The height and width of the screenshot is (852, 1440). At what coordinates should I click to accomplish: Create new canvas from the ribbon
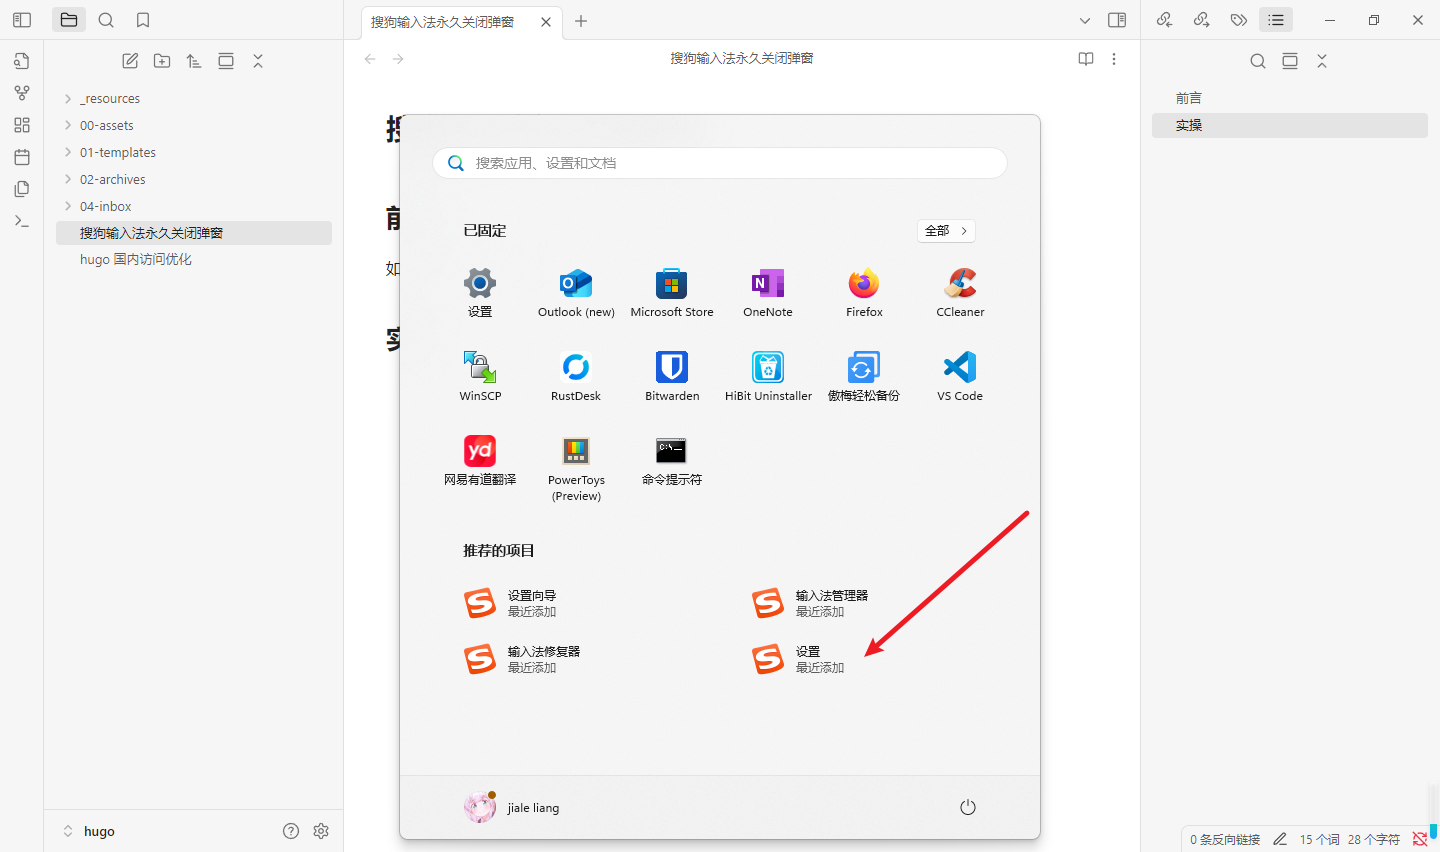click(x=22, y=125)
